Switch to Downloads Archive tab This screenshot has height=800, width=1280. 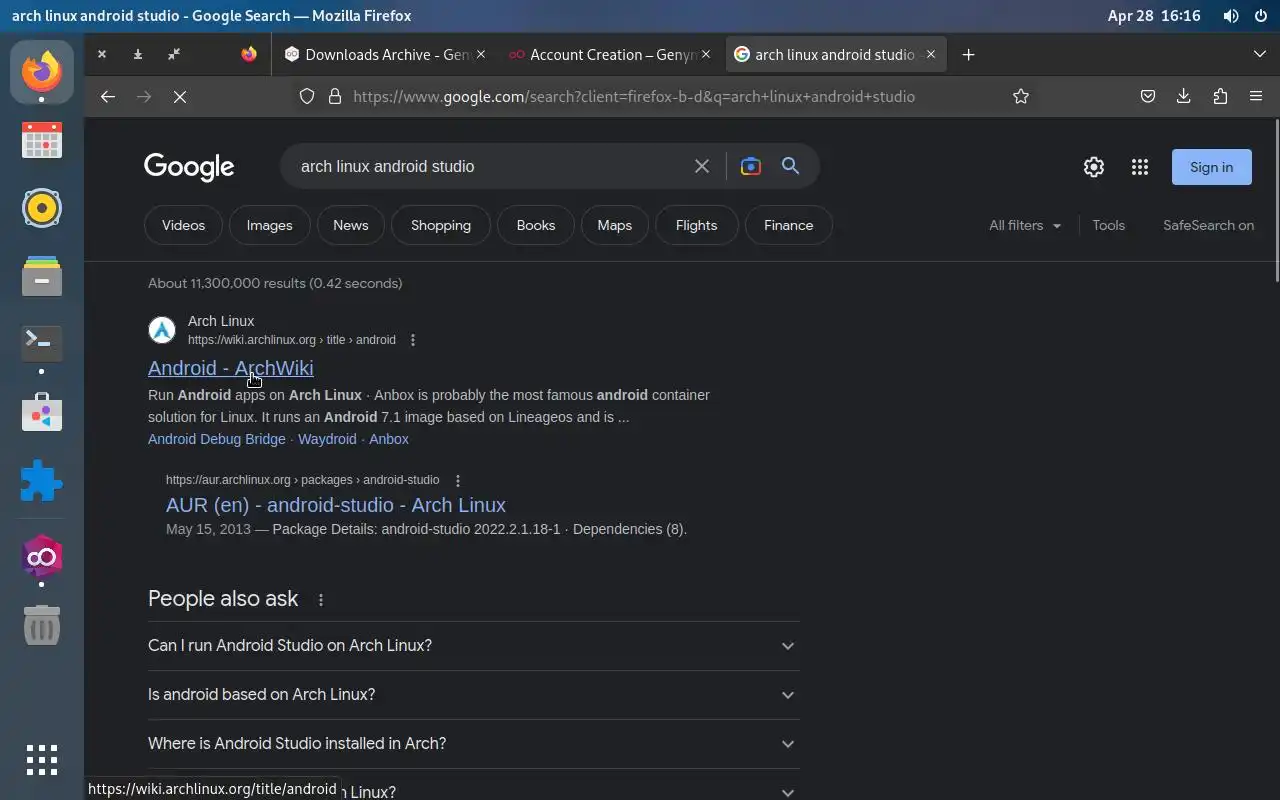(x=384, y=55)
